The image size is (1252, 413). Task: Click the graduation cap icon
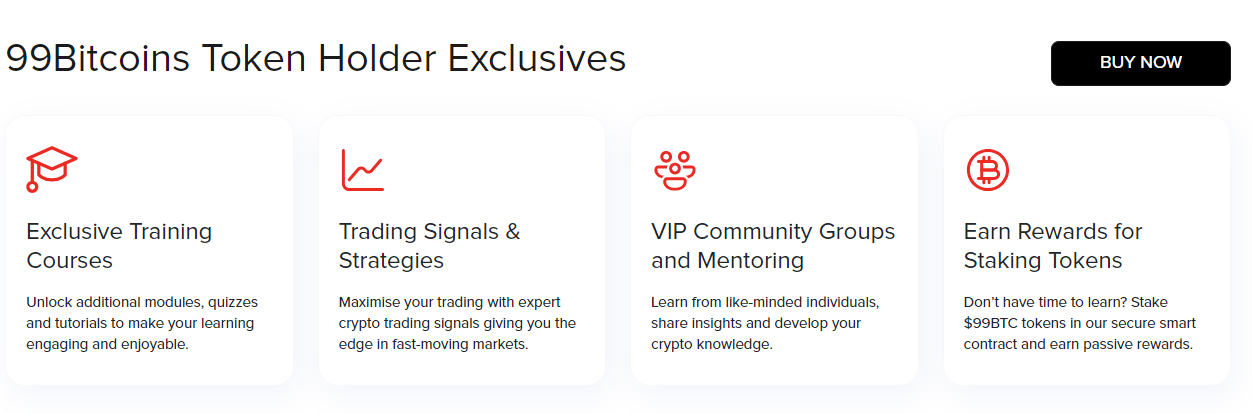51,169
